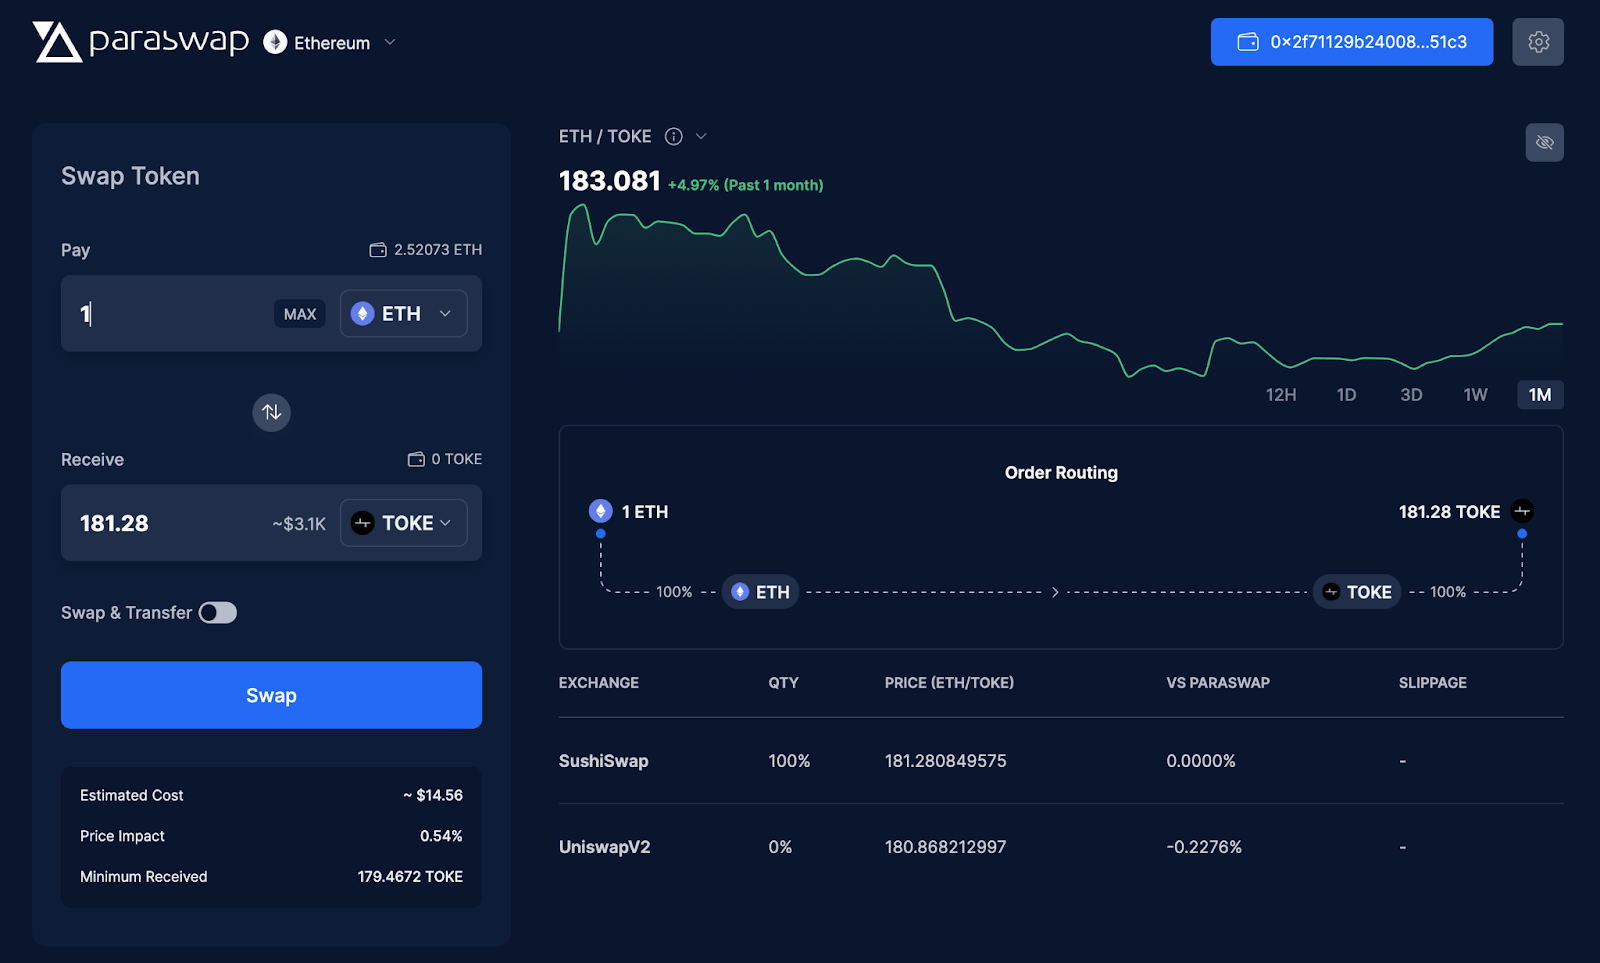Click the Swap Token panel heading
Image resolution: width=1600 pixels, height=963 pixels.
click(x=130, y=176)
